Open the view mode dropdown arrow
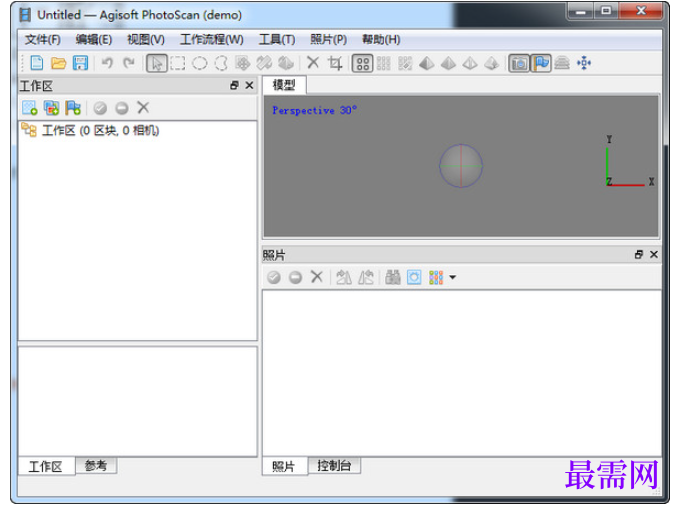677x506 pixels. pyautogui.click(x=452, y=278)
